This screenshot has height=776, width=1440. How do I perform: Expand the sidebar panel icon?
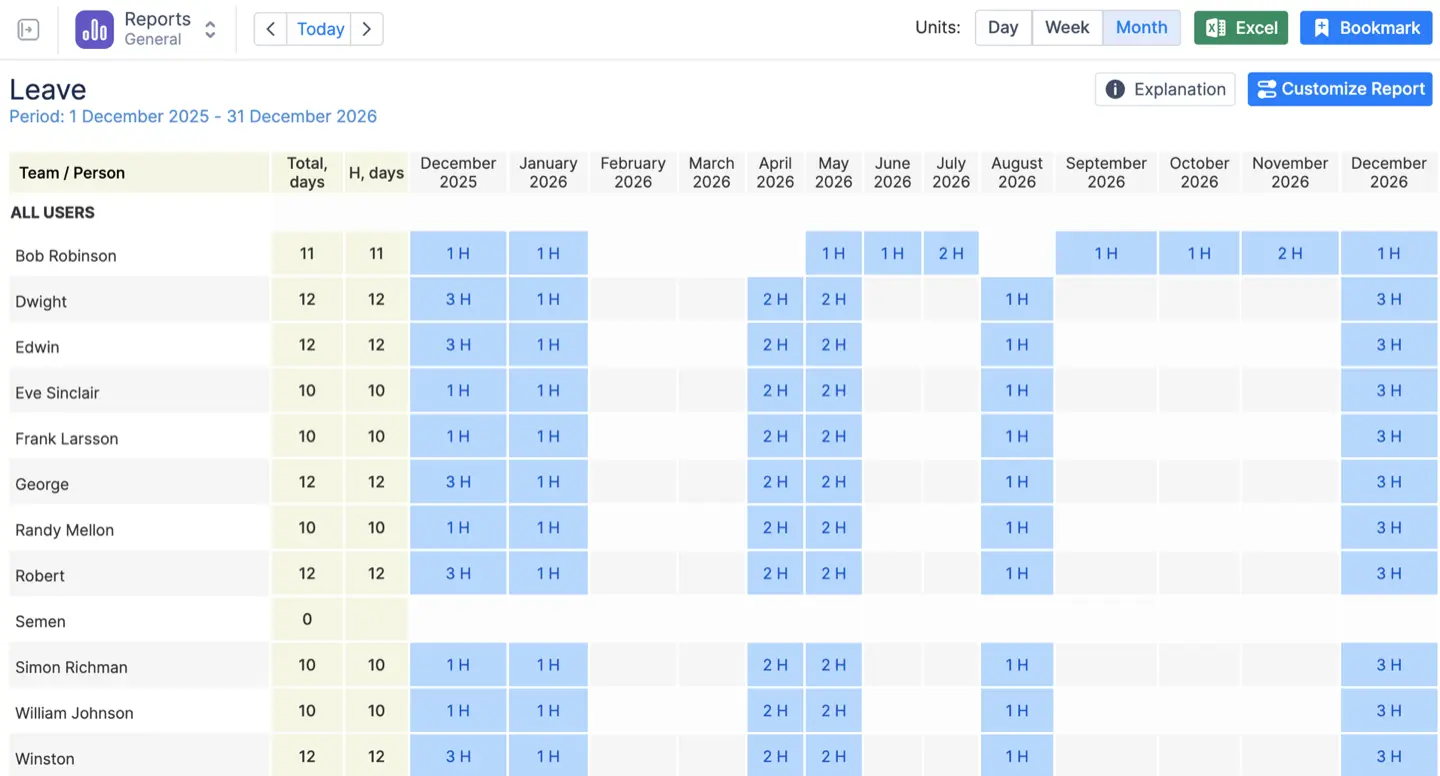tap(28, 30)
